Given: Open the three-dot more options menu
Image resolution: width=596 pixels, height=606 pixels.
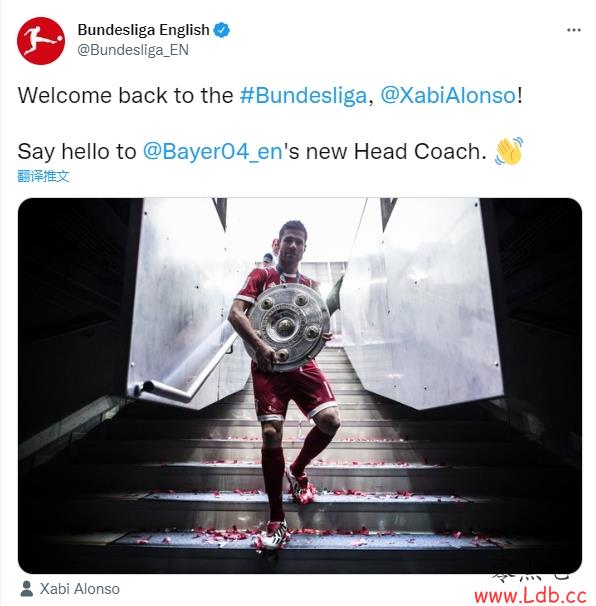Looking at the screenshot, I should click(x=574, y=30).
